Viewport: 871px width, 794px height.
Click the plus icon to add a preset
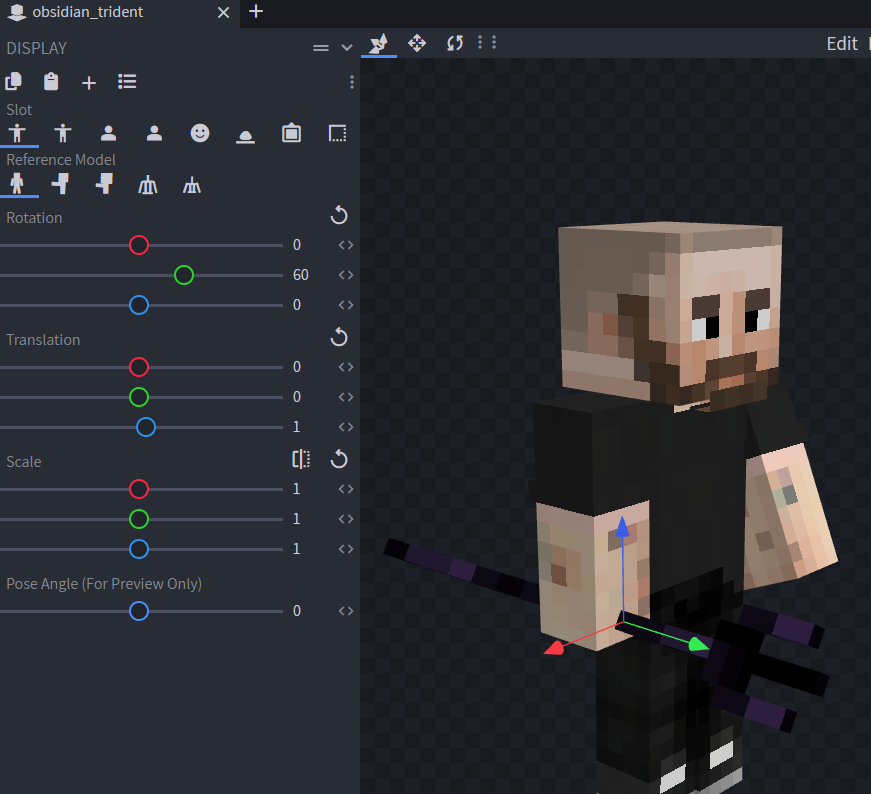(x=89, y=83)
